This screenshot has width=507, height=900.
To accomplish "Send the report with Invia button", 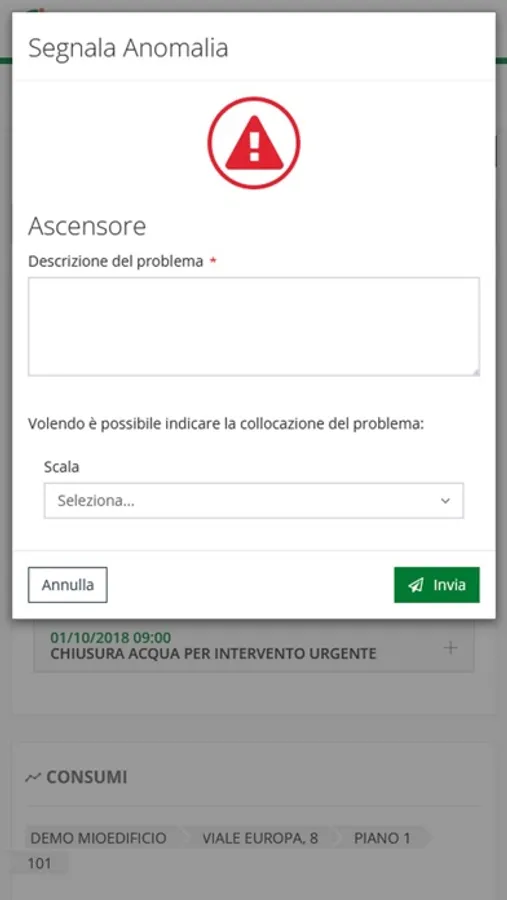I will click(436, 585).
